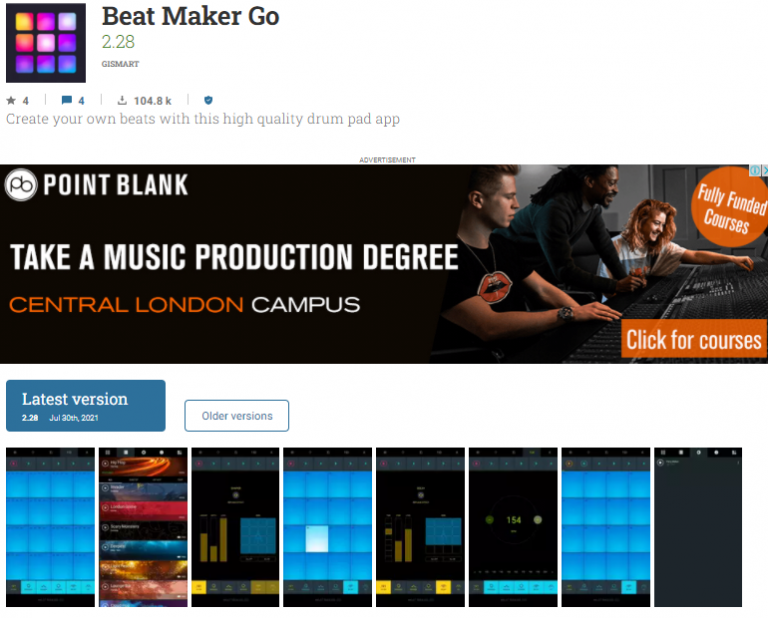Select the Latest version tab
This screenshot has height=618, width=768.
(86, 405)
